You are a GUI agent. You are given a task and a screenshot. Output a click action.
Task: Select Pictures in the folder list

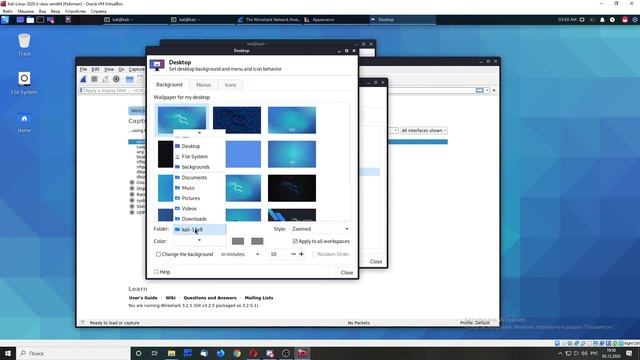199,198
